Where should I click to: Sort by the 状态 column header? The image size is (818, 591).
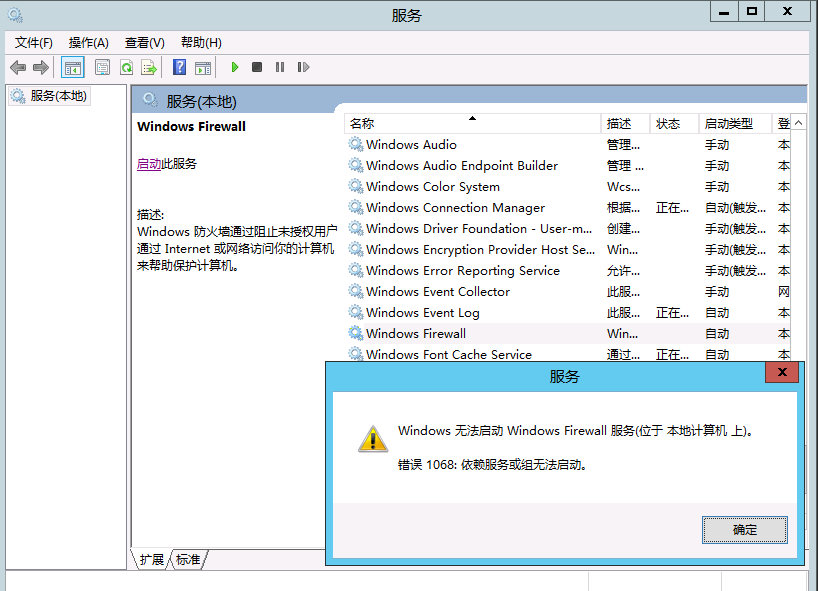click(673, 124)
